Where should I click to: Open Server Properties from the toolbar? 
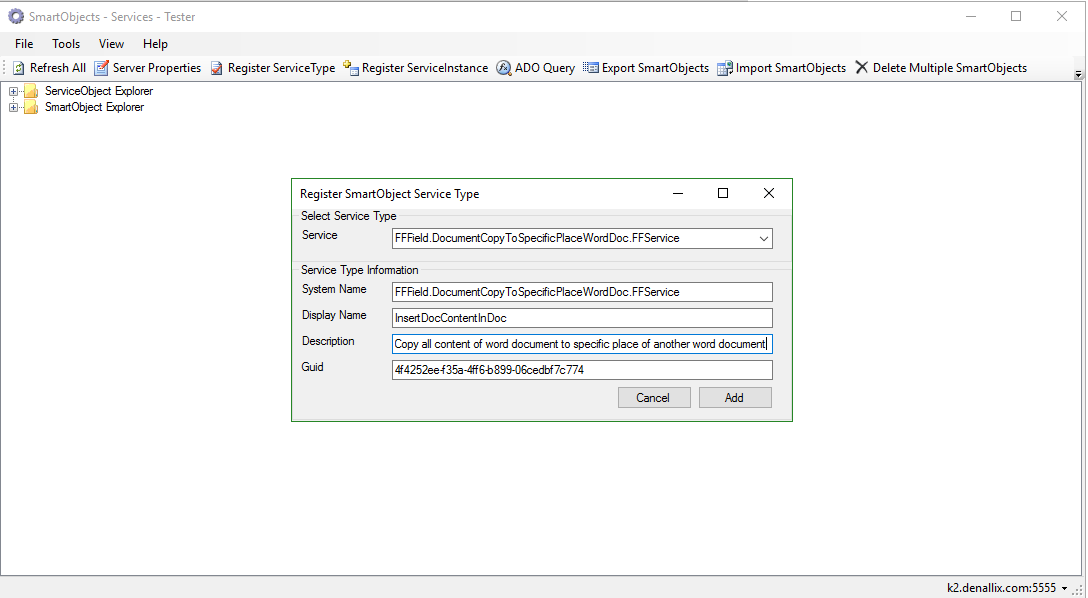103,68
